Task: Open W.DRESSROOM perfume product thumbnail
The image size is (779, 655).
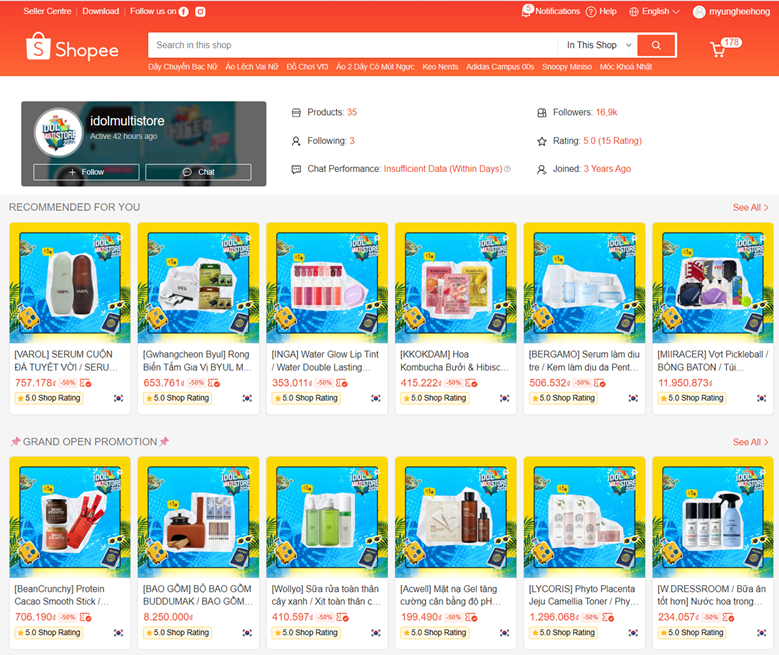Action: click(712, 517)
